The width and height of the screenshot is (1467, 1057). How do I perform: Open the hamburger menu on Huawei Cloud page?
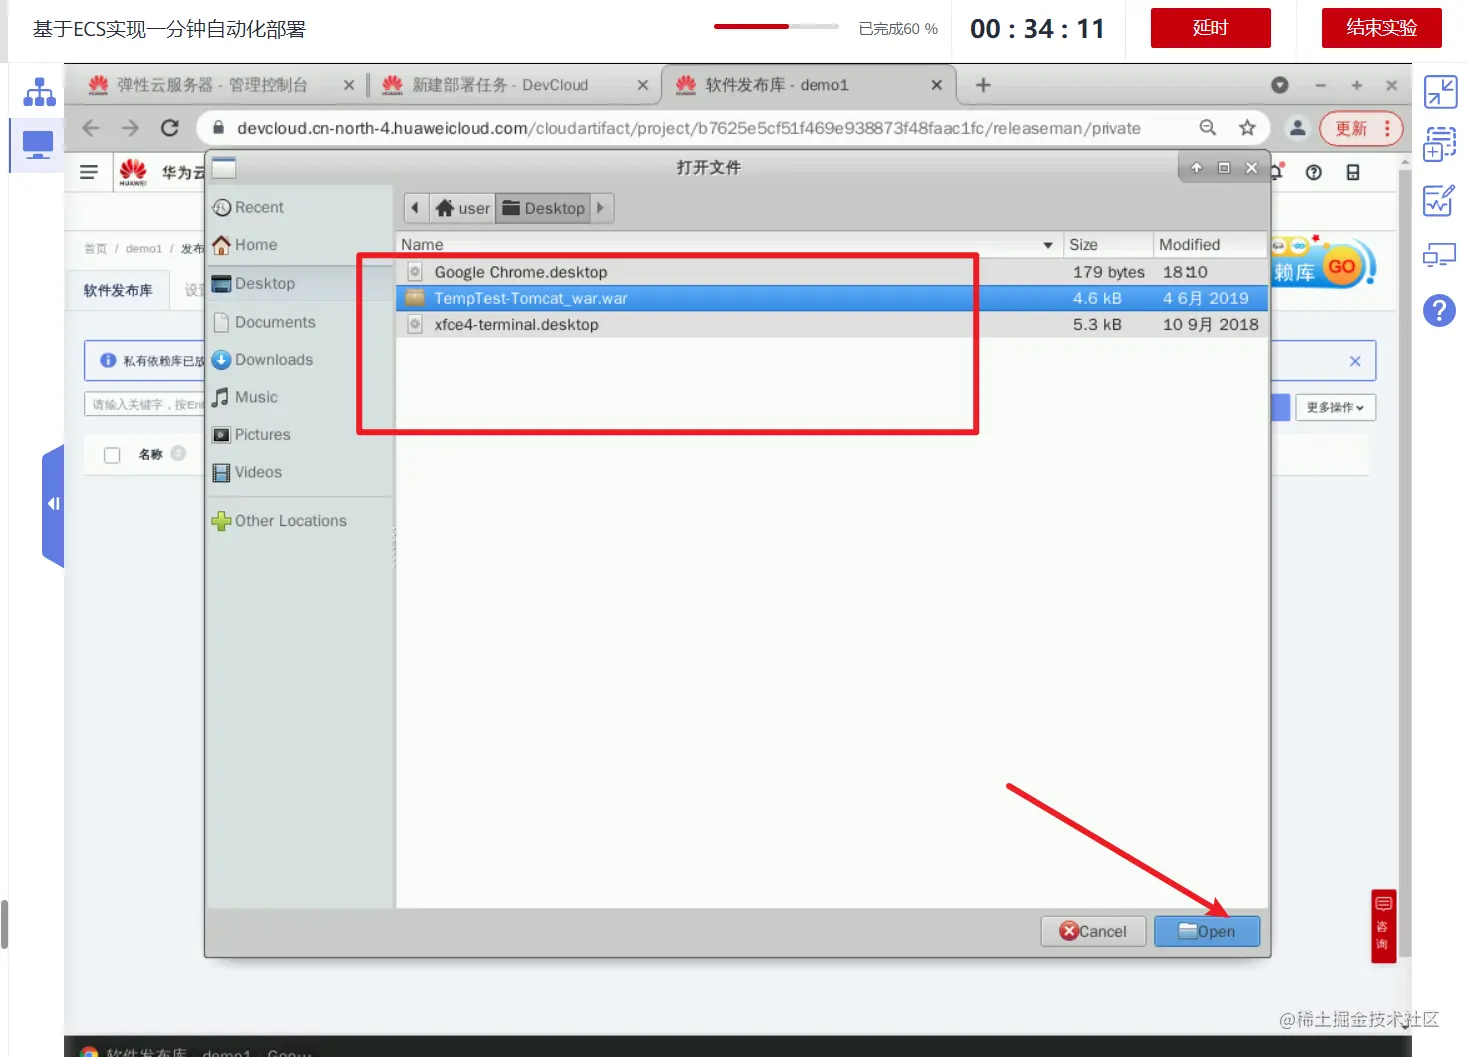tap(89, 172)
